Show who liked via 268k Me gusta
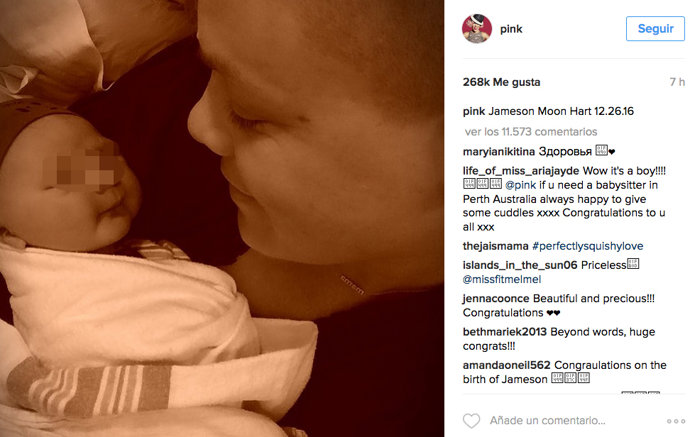The height and width of the screenshot is (437, 690). click(501, 82)
